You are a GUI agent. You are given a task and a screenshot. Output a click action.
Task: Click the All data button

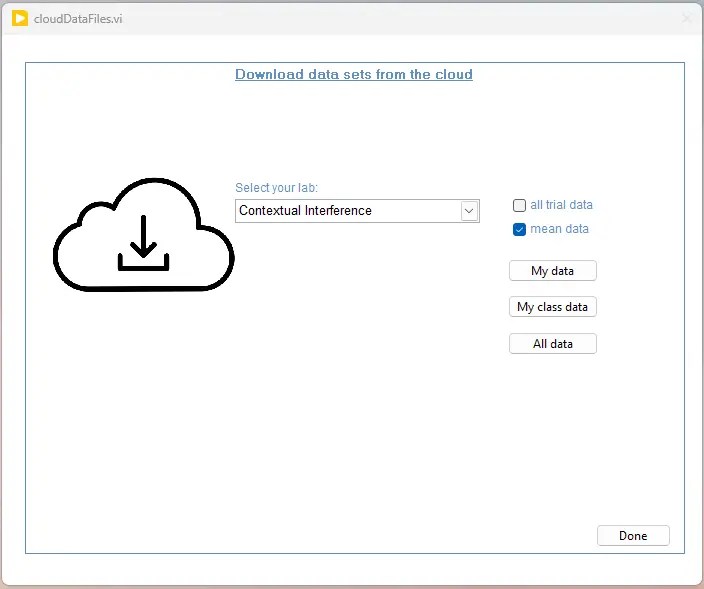pyautogui.click(x=553, y=344)
